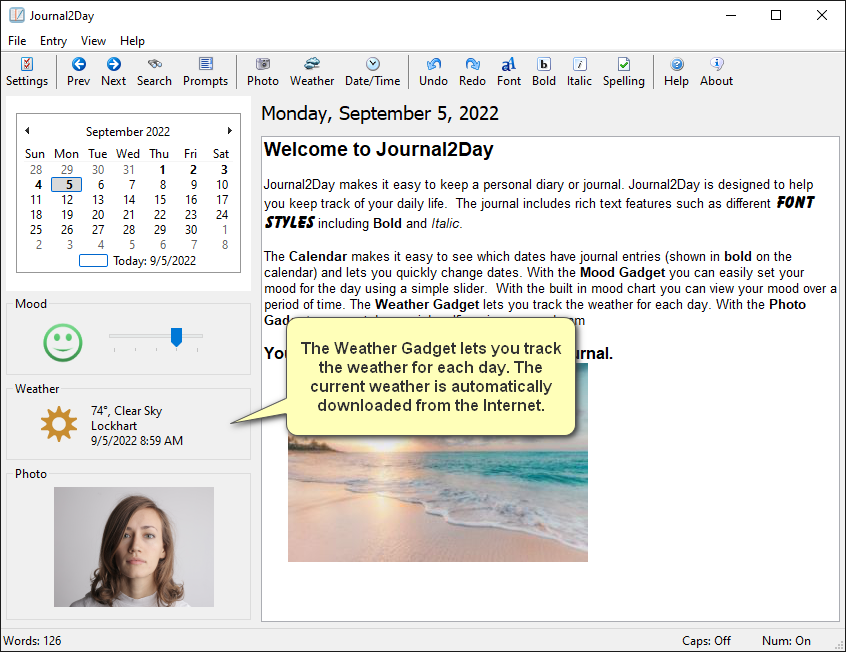Screen dimensions: 846x652
Task: Open the About toolbar icon
Action: coord(717,72)
